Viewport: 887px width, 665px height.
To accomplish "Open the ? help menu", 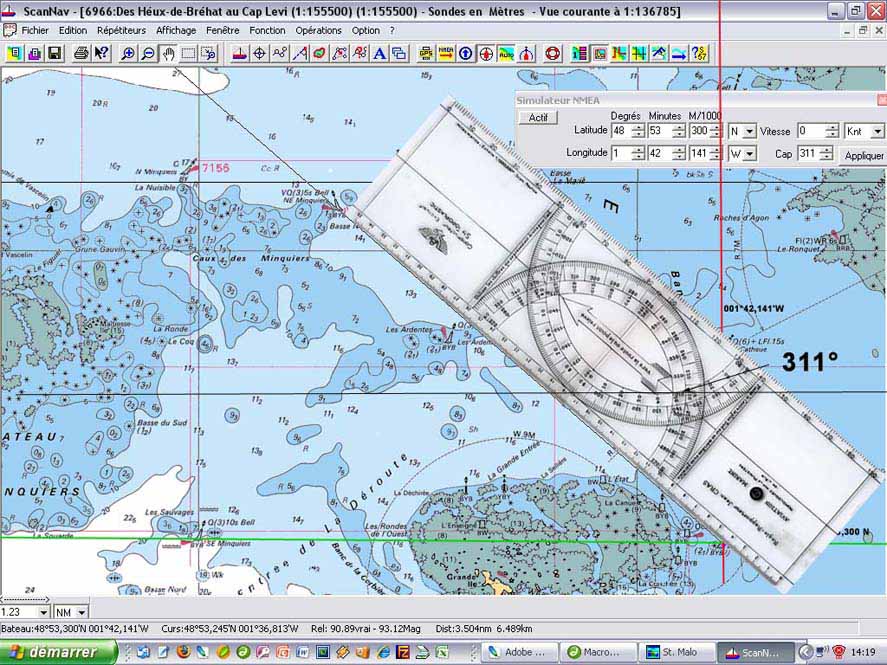I will 392,31.
